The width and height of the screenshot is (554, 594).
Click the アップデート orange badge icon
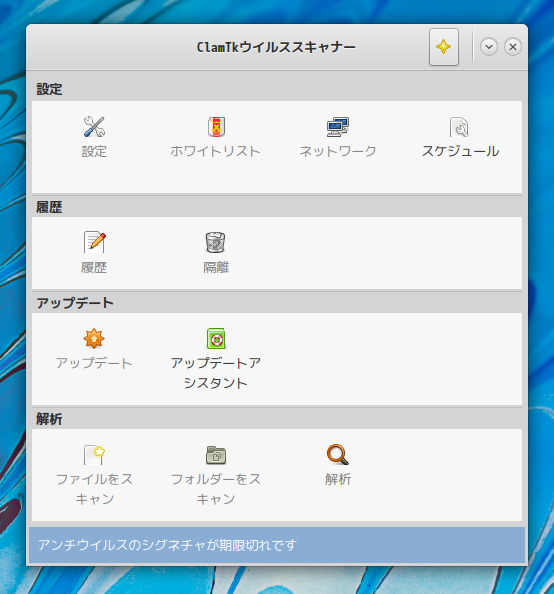pyautogui.click(x=94, y=338)
